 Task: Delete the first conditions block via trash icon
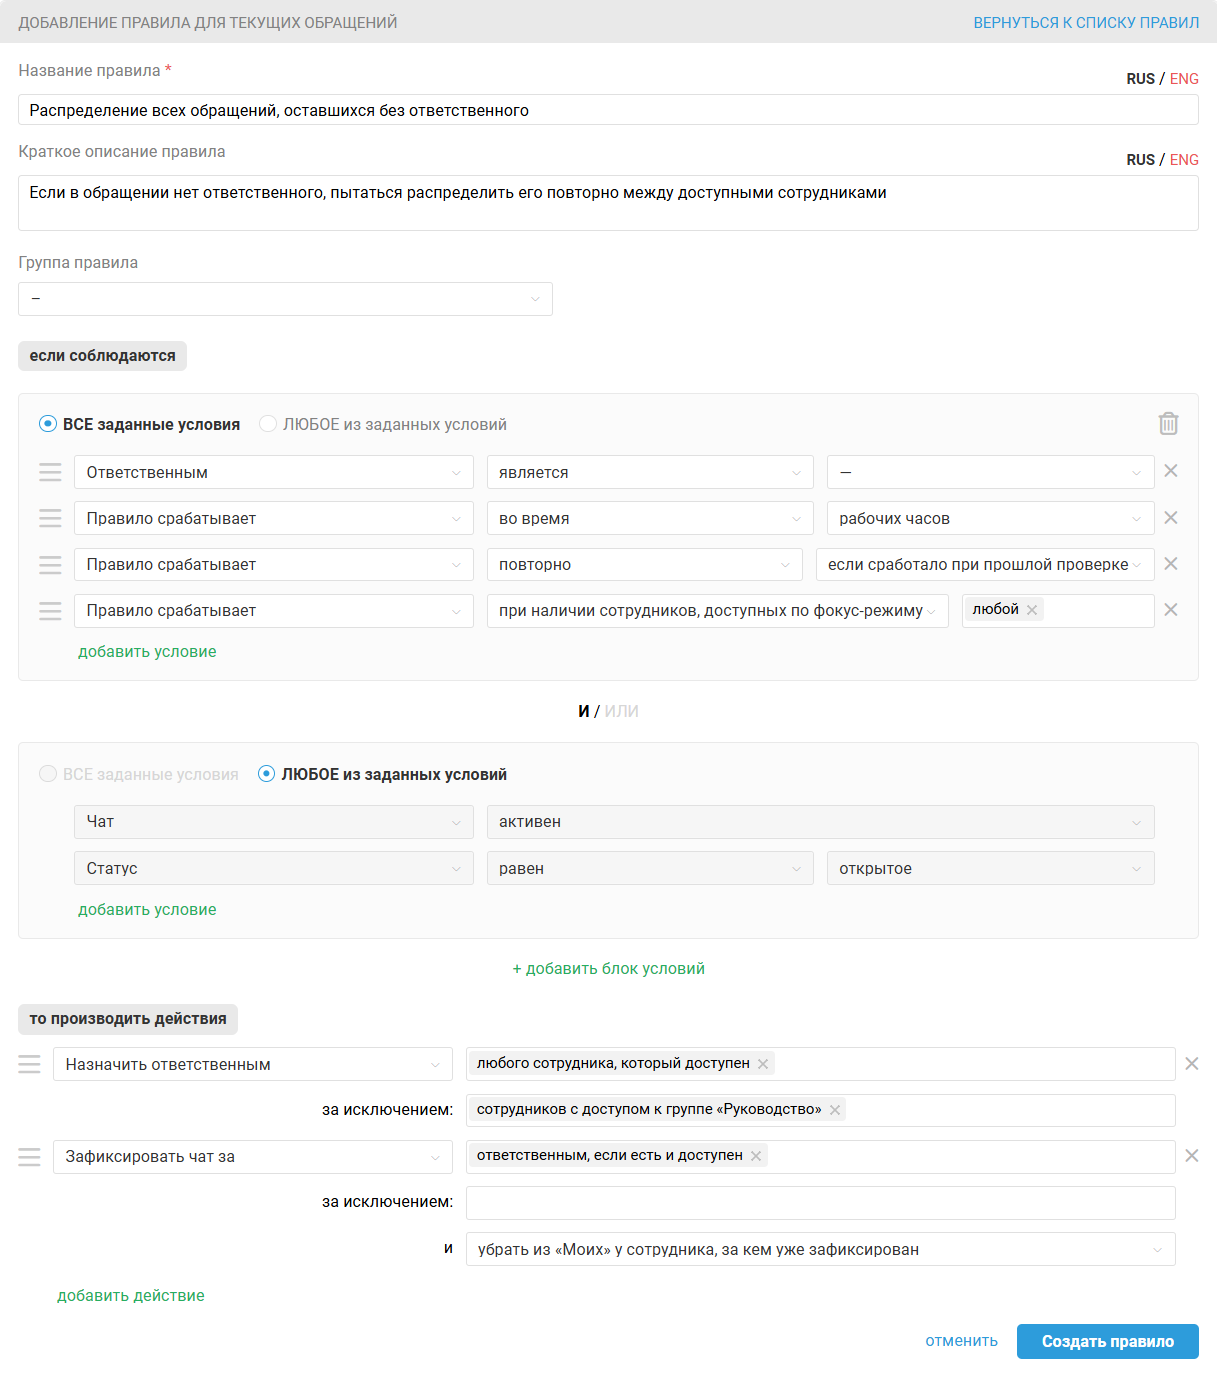(x=1168, y=424)
